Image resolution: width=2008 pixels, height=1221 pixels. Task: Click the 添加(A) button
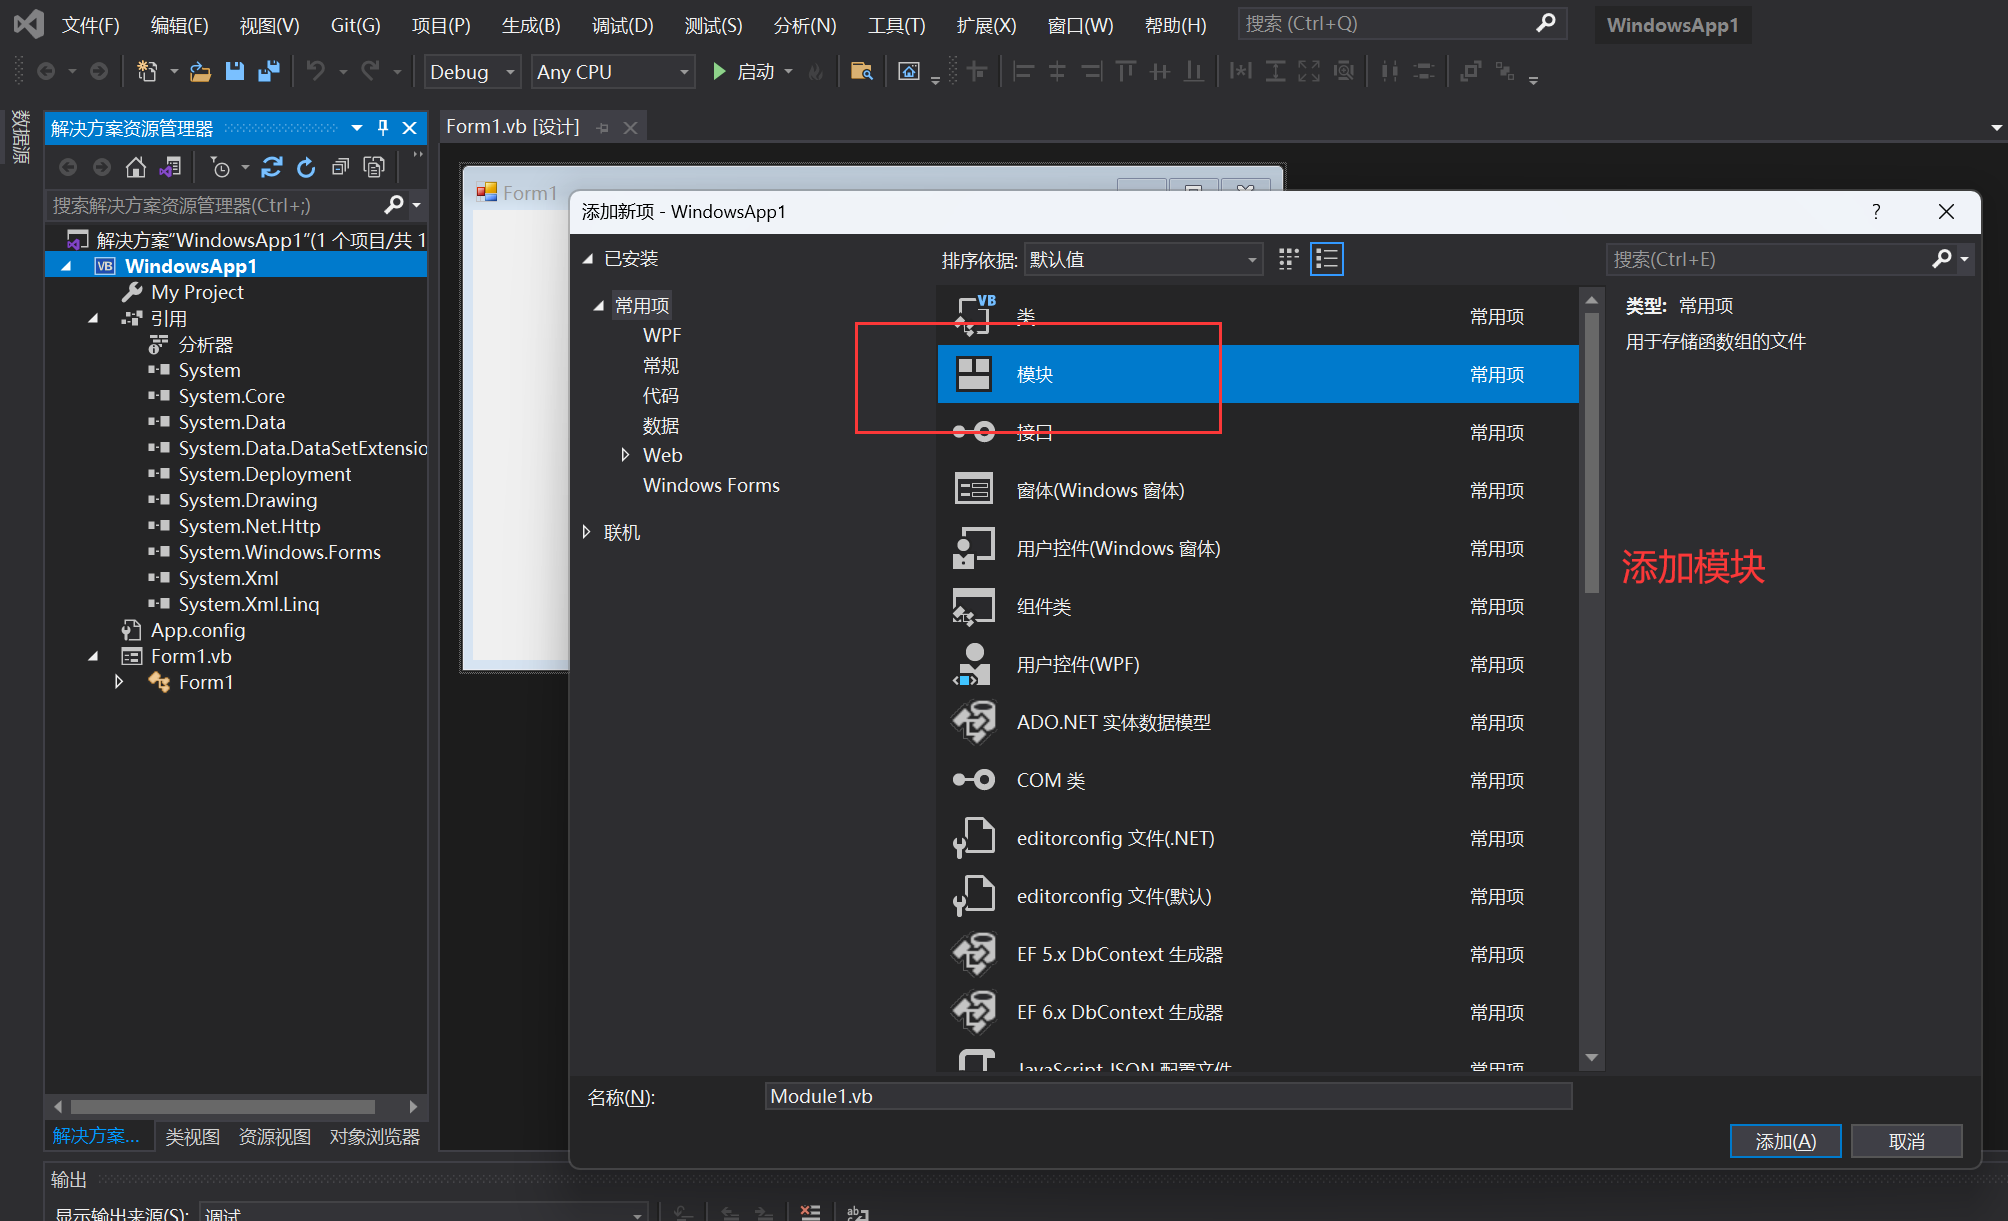[x=1784, y=1141]
